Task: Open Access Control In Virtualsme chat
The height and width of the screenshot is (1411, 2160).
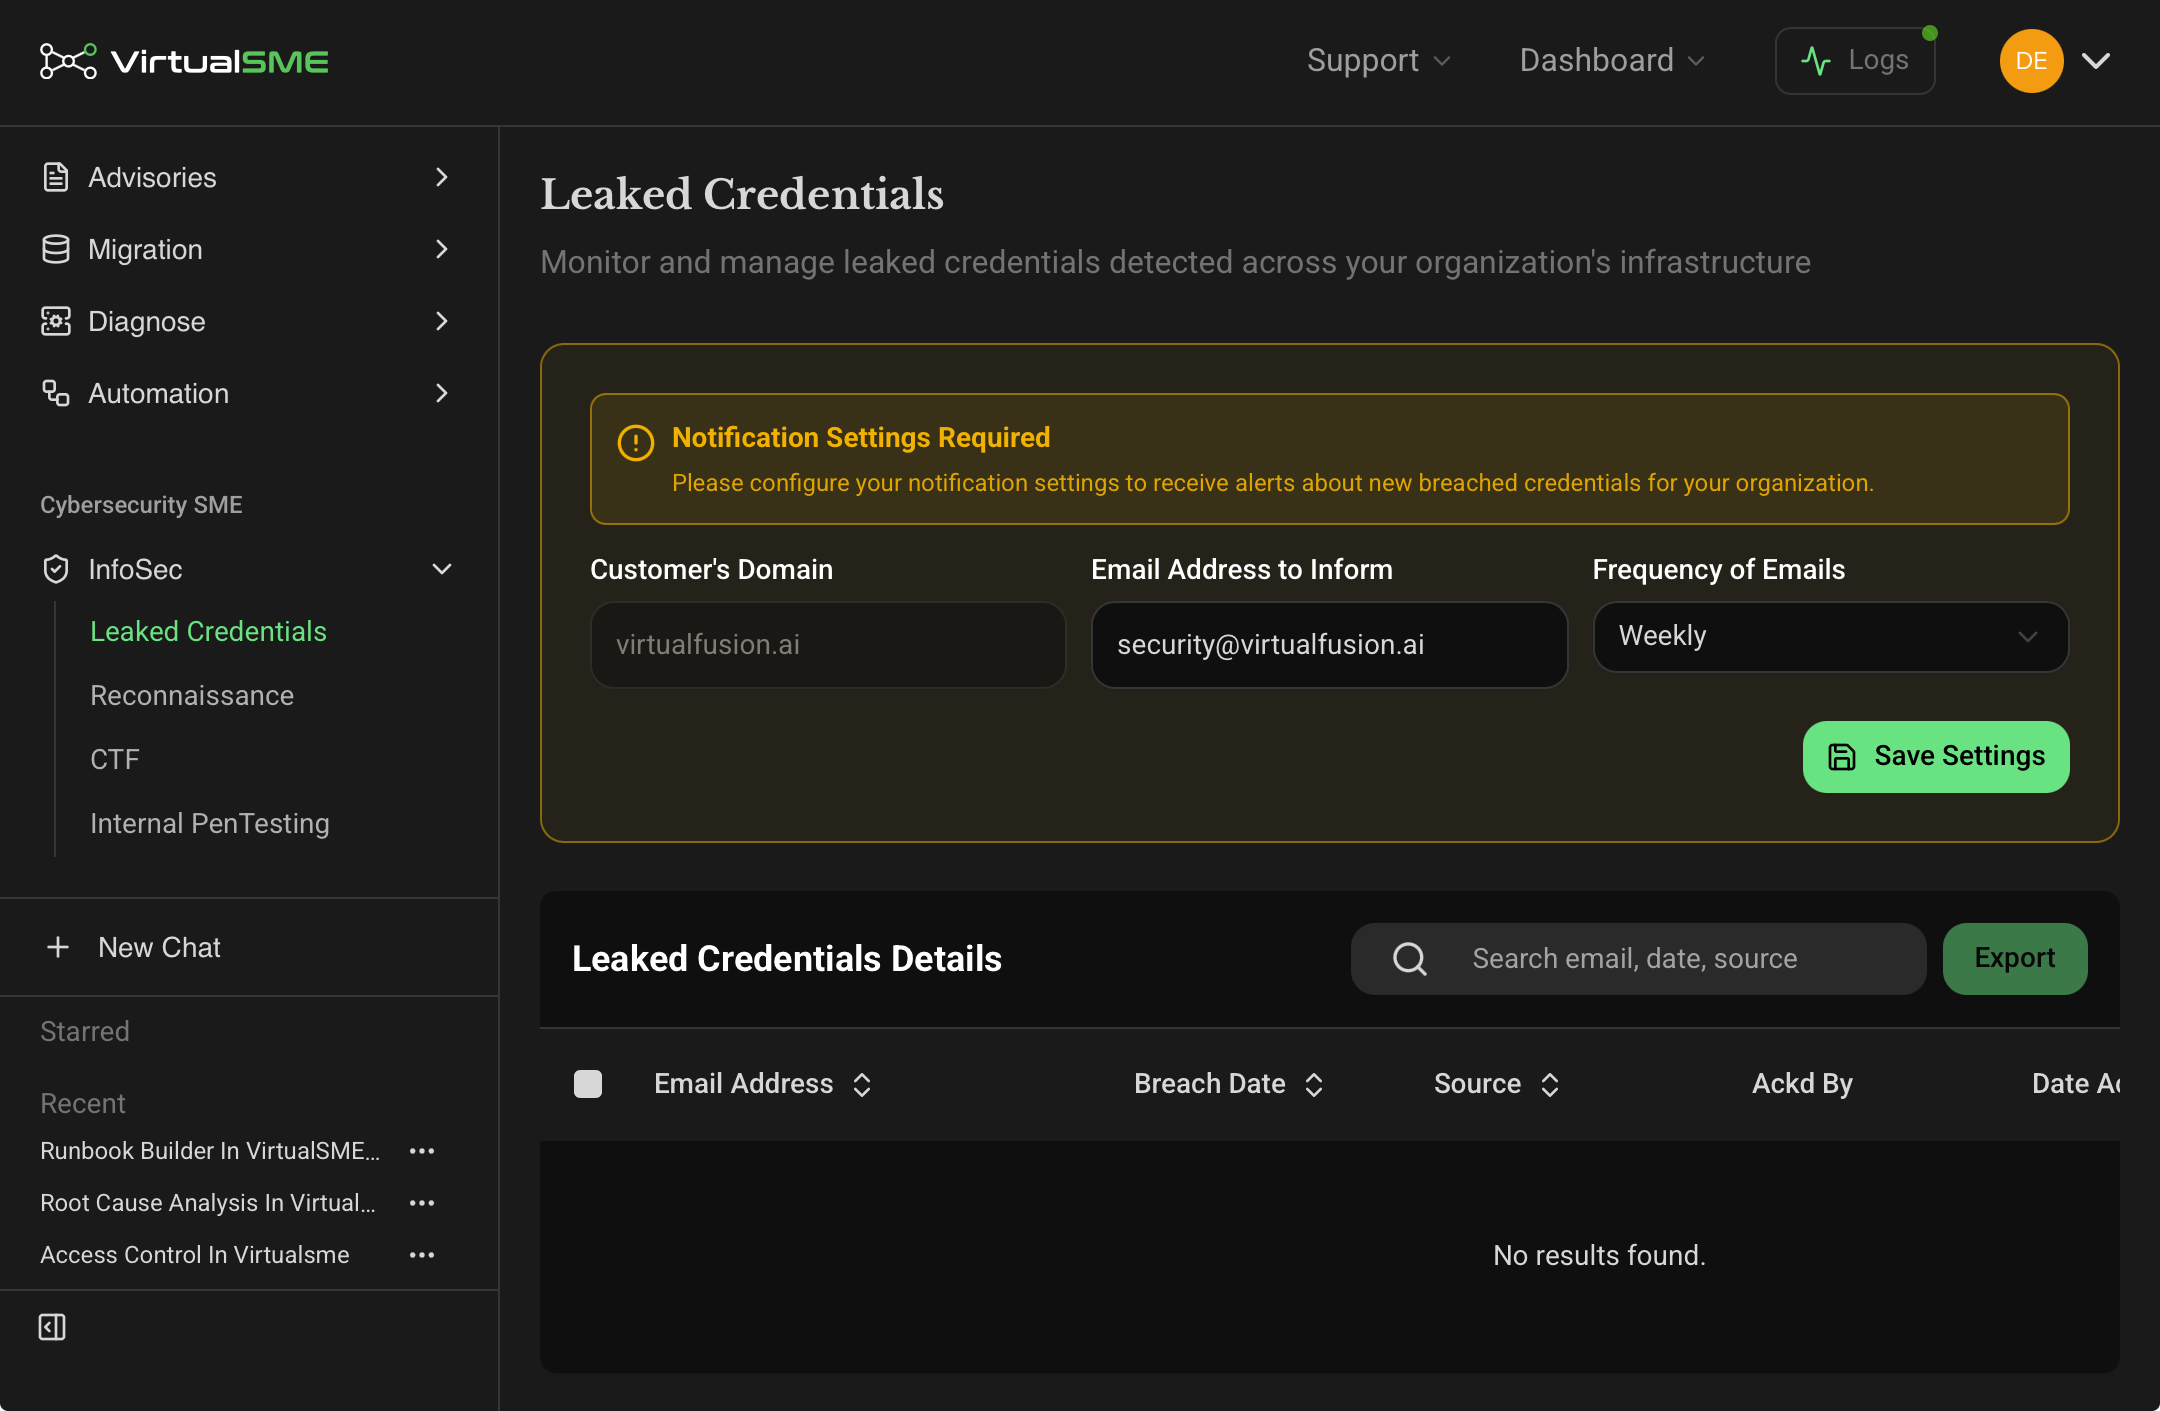Action: [195, 1255]
